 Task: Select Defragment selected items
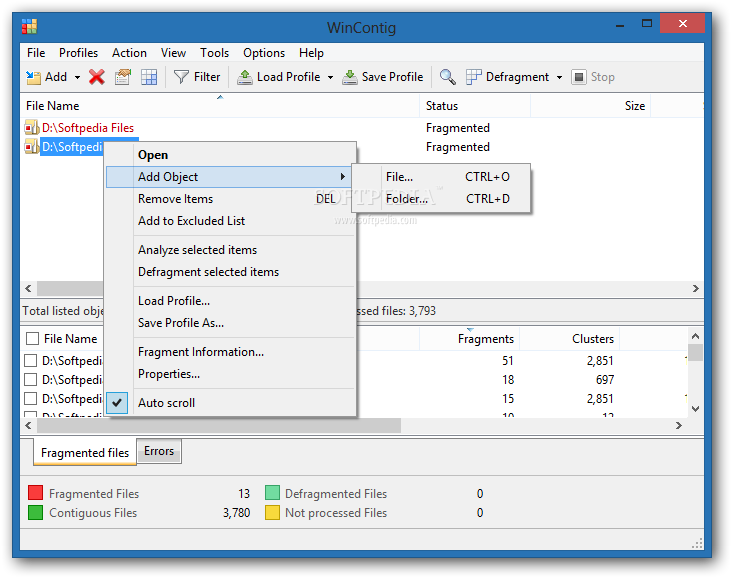pyautogui.click(x=232, y=272)
